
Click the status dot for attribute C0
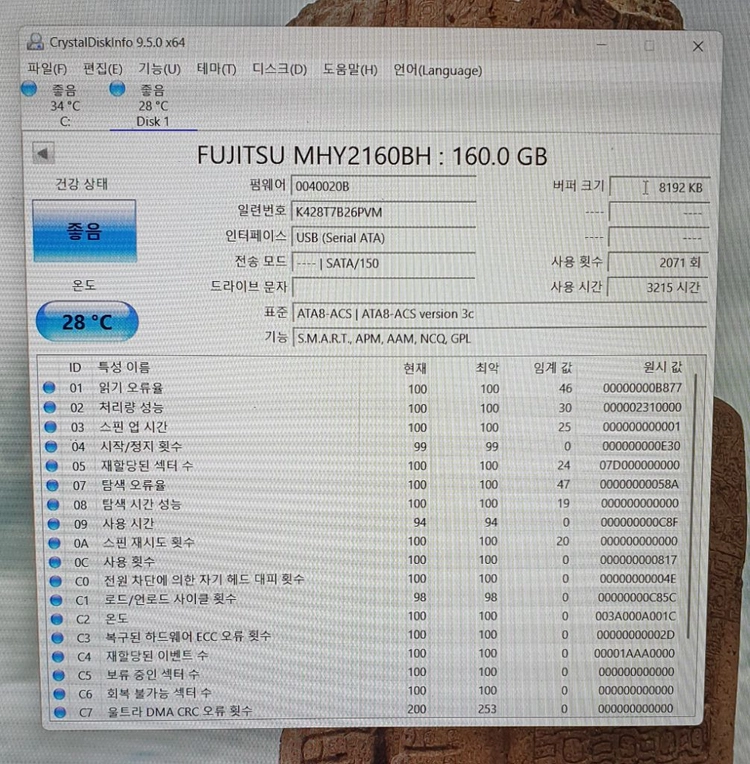coord(56,581)
